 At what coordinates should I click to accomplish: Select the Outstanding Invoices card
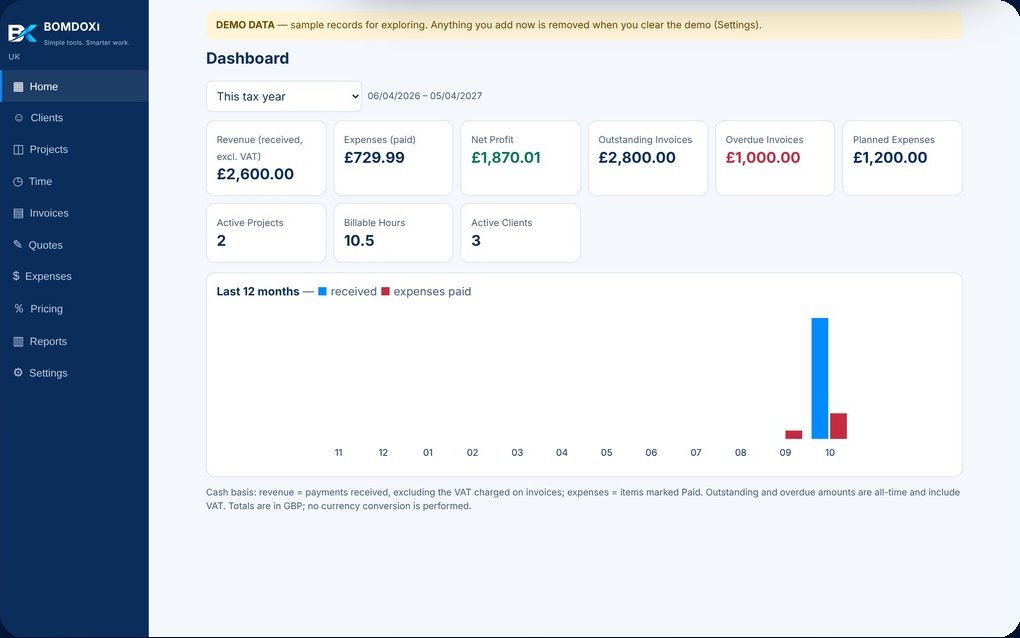pos(648,158)
